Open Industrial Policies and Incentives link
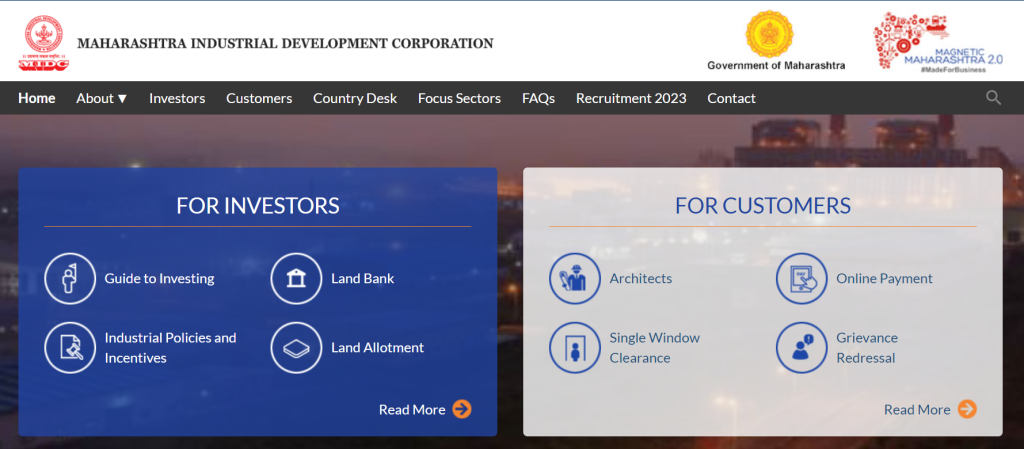The image size is (1024, 449). pos(170,348)
